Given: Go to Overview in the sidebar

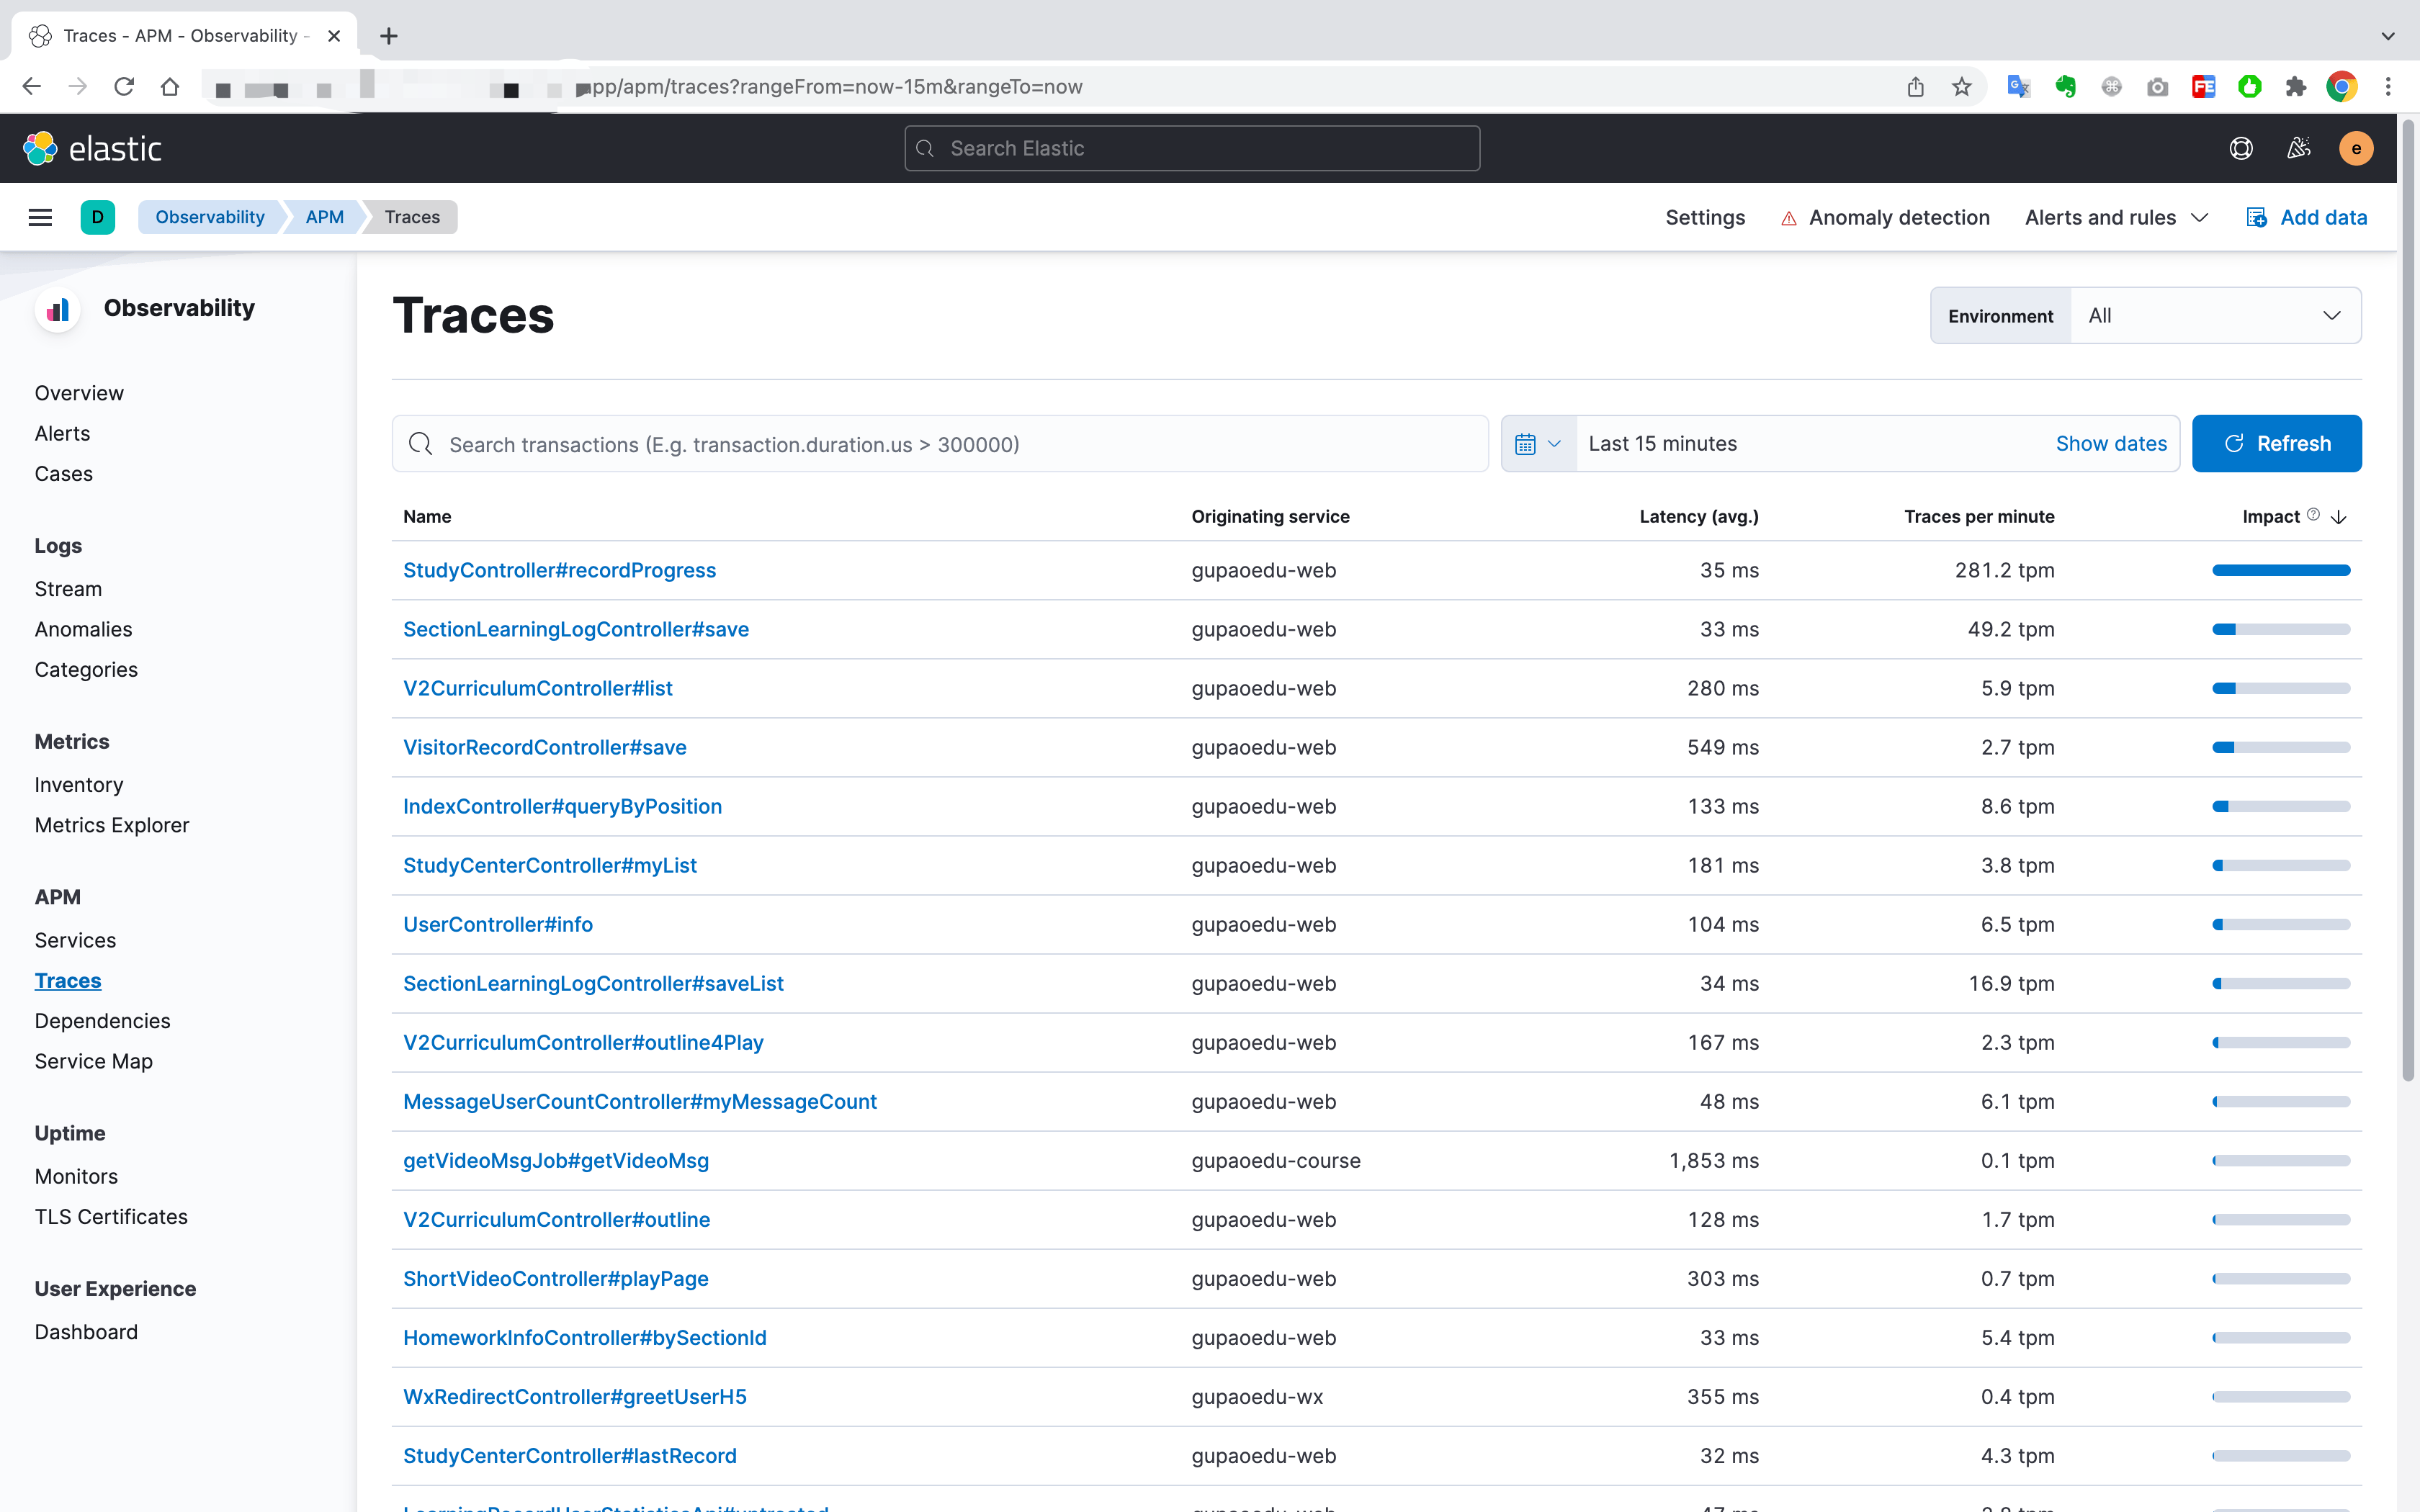Looking at the screenshot, I should click(79, 393).
